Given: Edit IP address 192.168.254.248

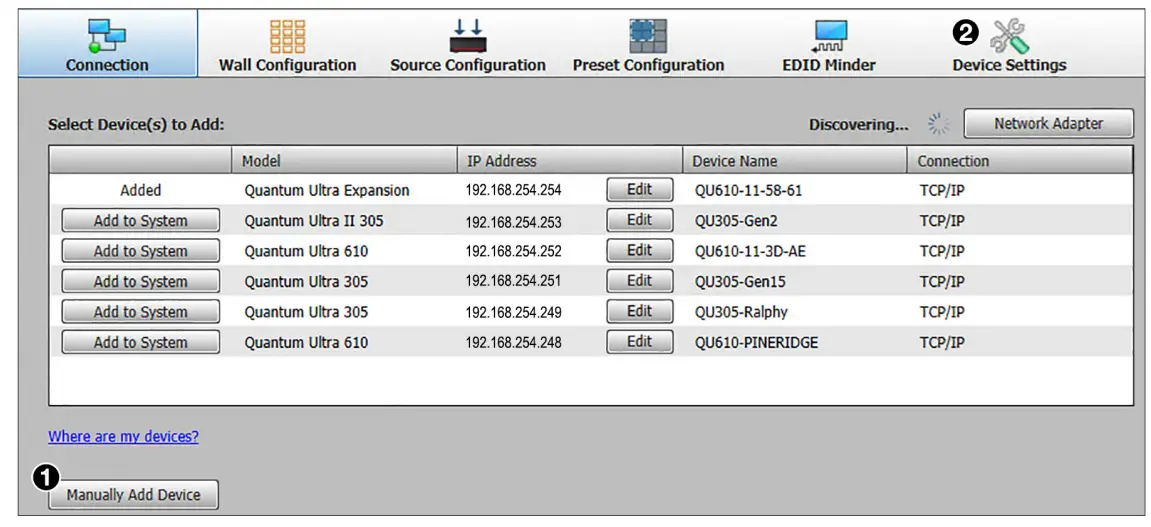Looking at the screenshot, I should click(x=639, y=342).
